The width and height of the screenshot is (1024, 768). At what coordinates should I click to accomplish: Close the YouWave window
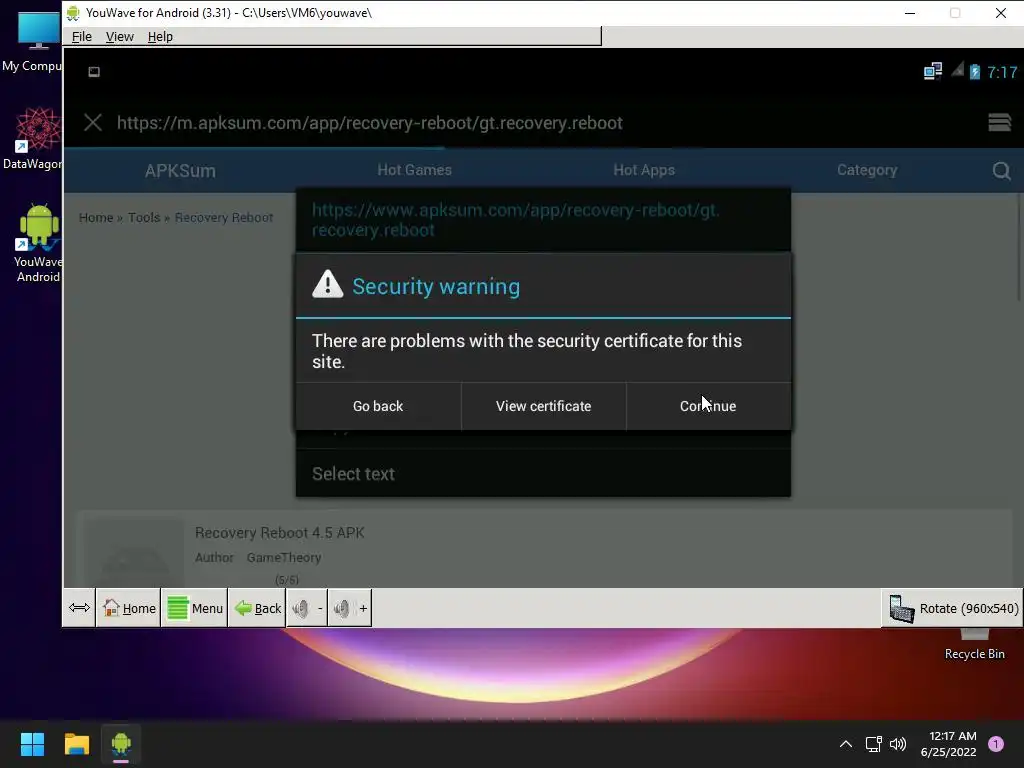click(1000, 13)
